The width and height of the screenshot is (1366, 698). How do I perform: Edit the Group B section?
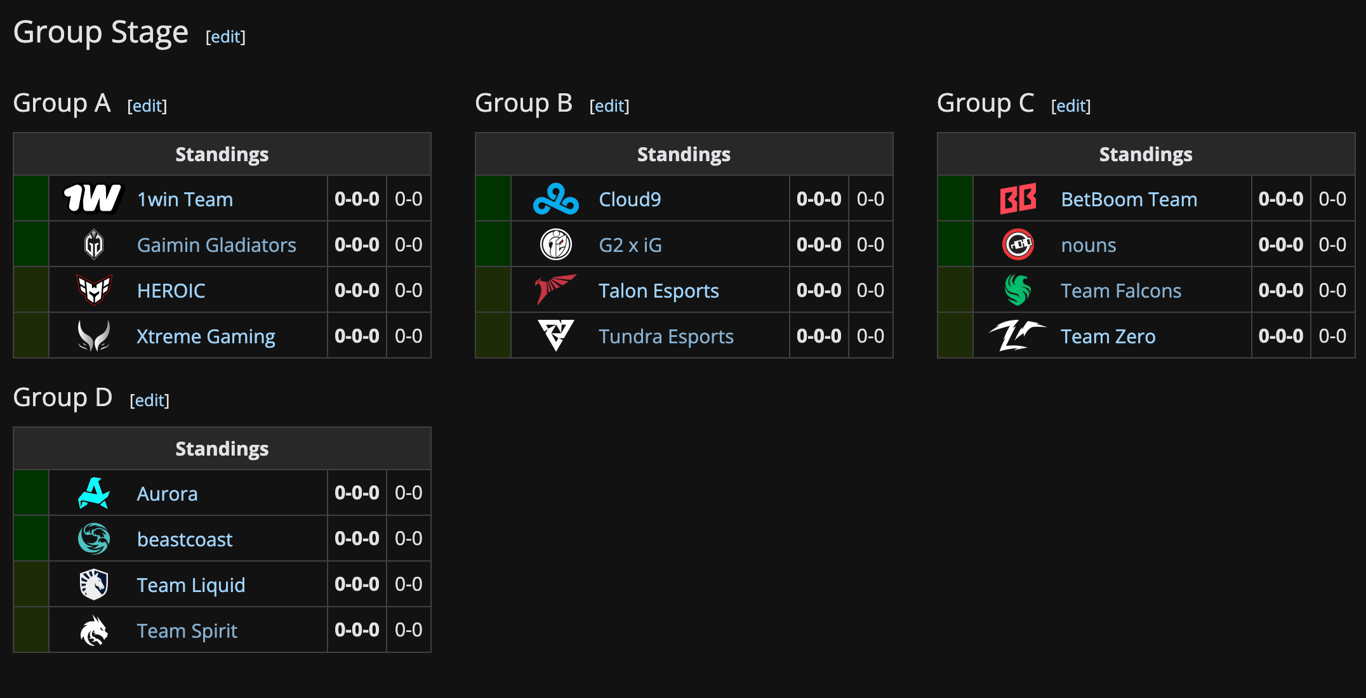[609, 105]
